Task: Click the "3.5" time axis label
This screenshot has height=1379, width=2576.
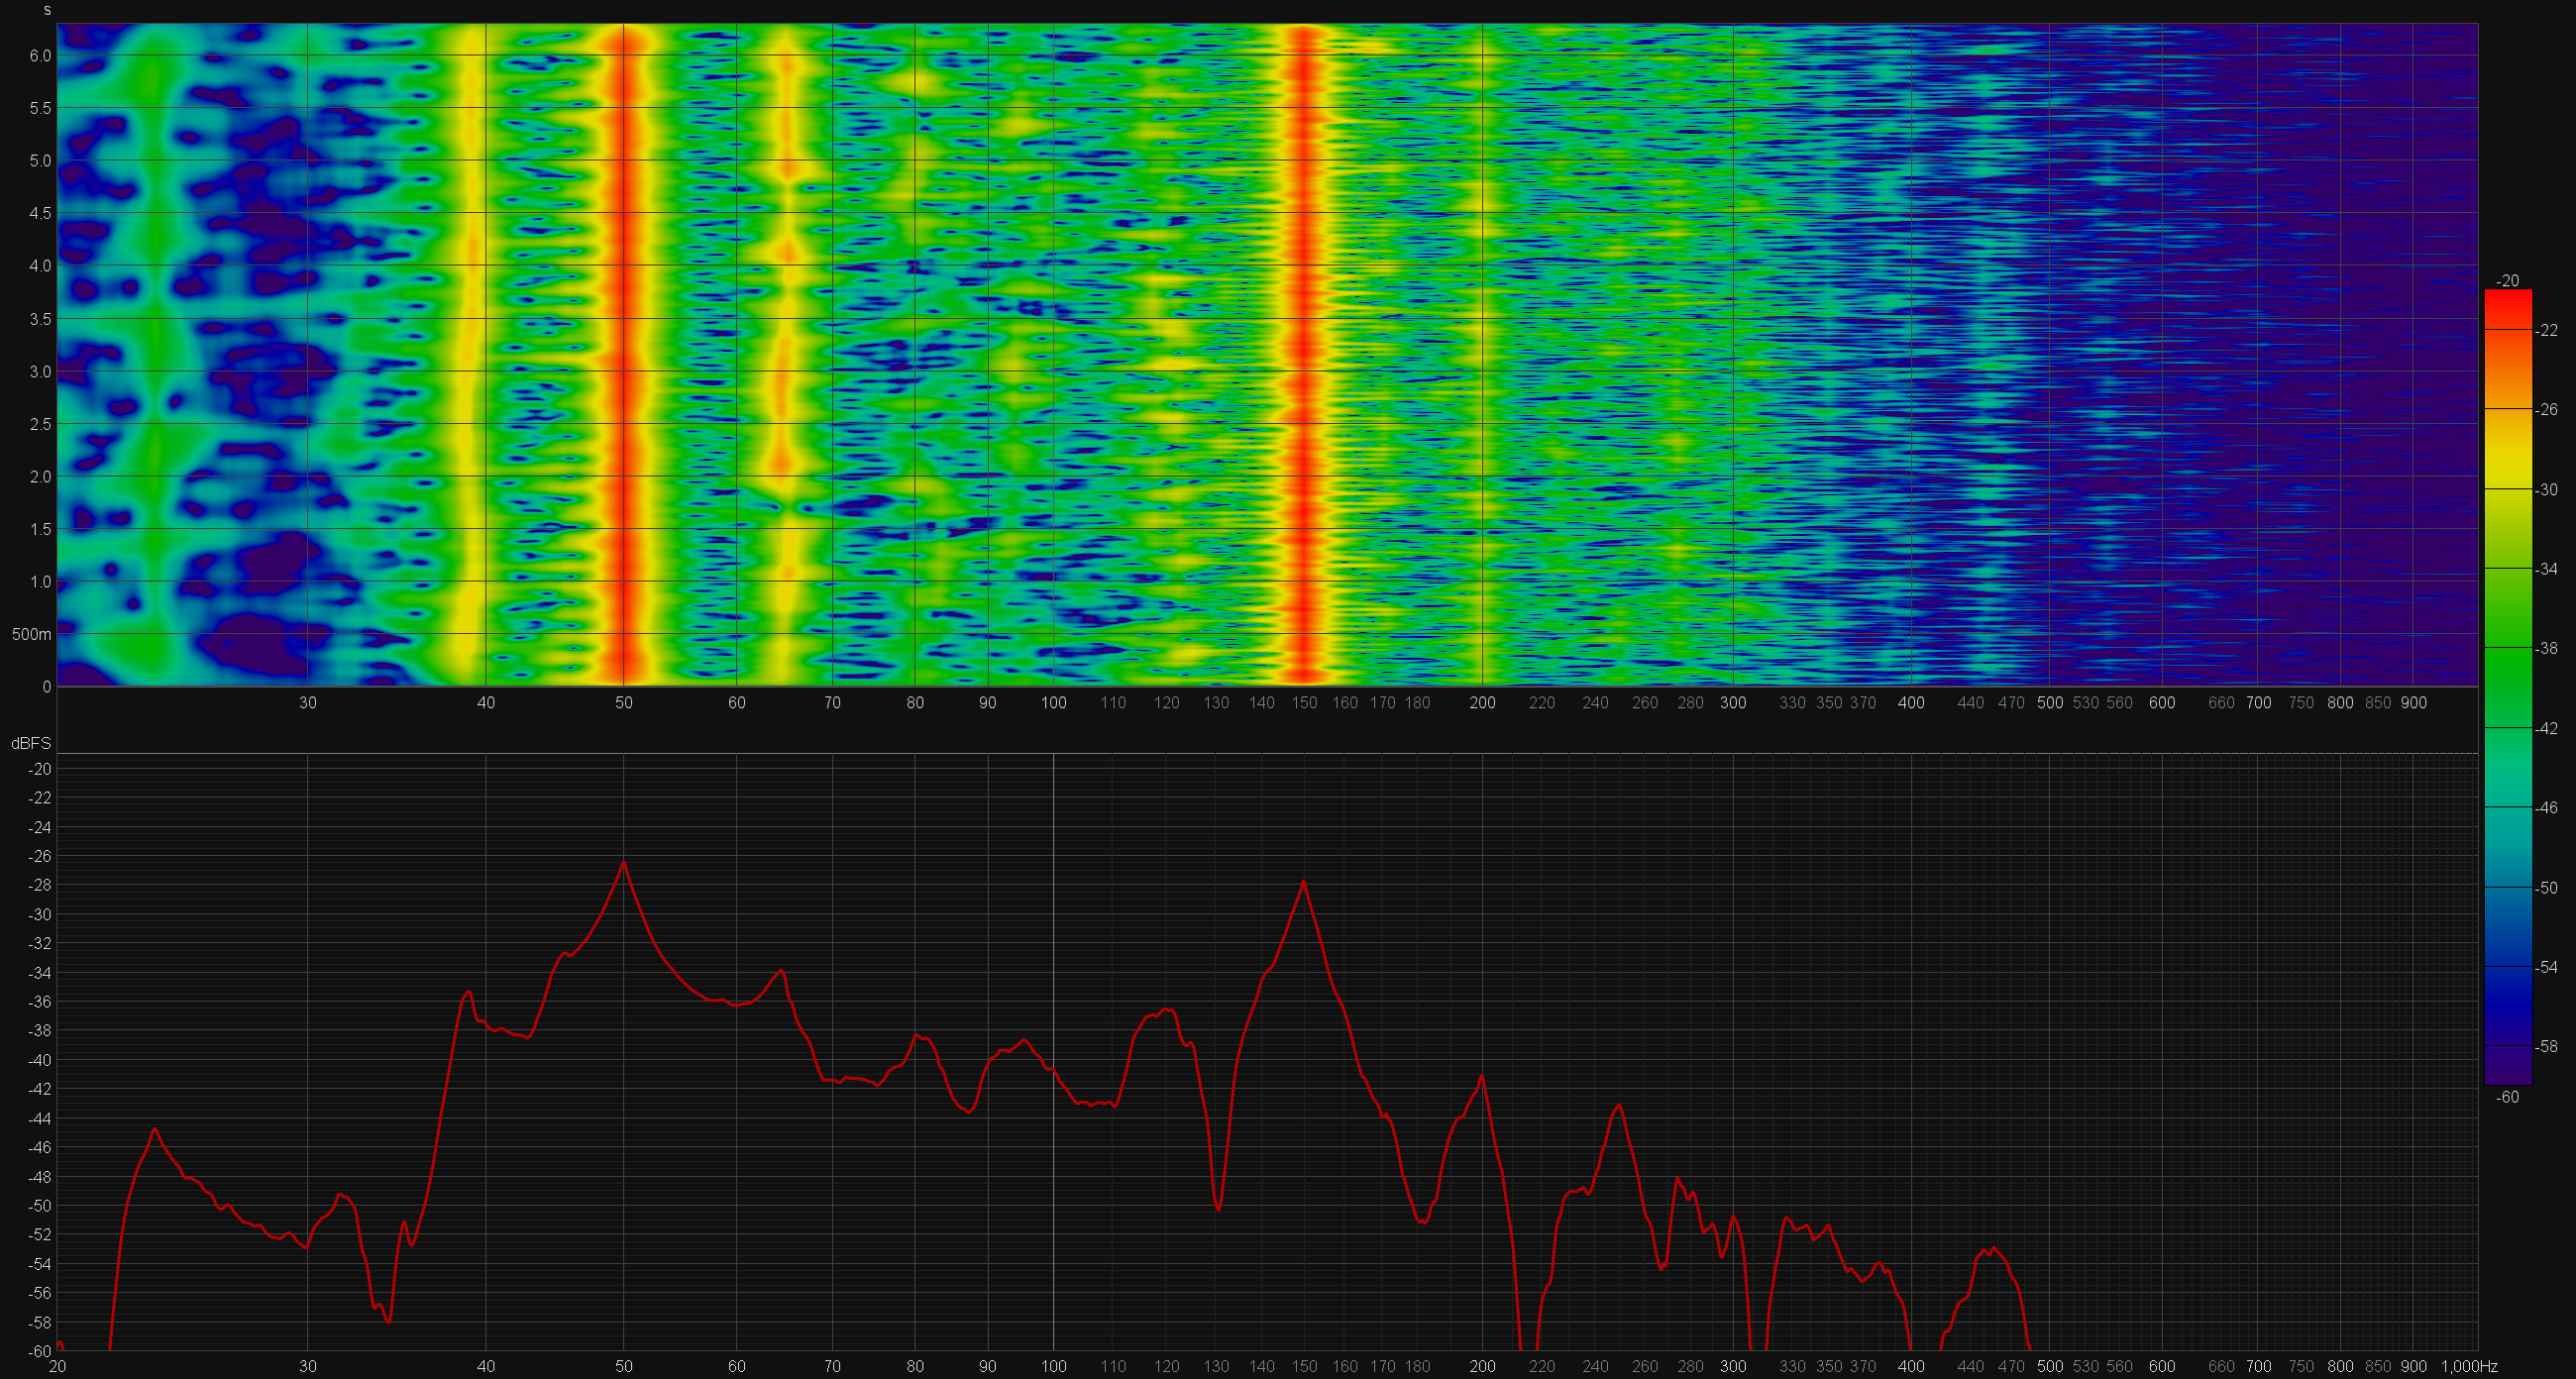Action: tap(40, 319)
